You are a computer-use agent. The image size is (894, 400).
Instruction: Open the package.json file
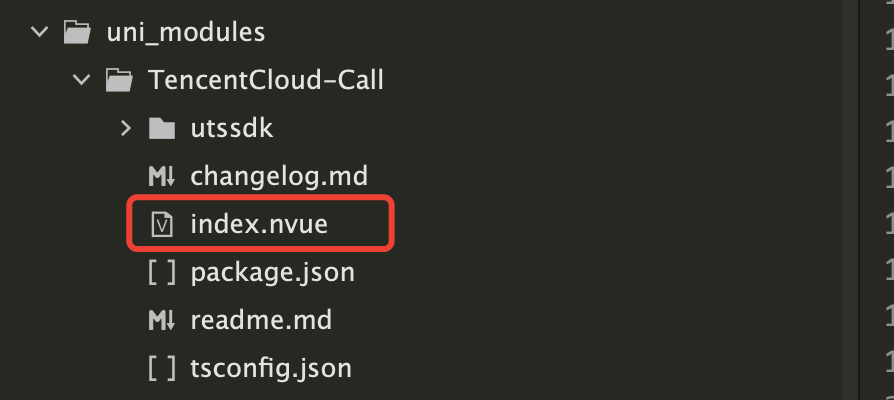click(x=273, y=273)
